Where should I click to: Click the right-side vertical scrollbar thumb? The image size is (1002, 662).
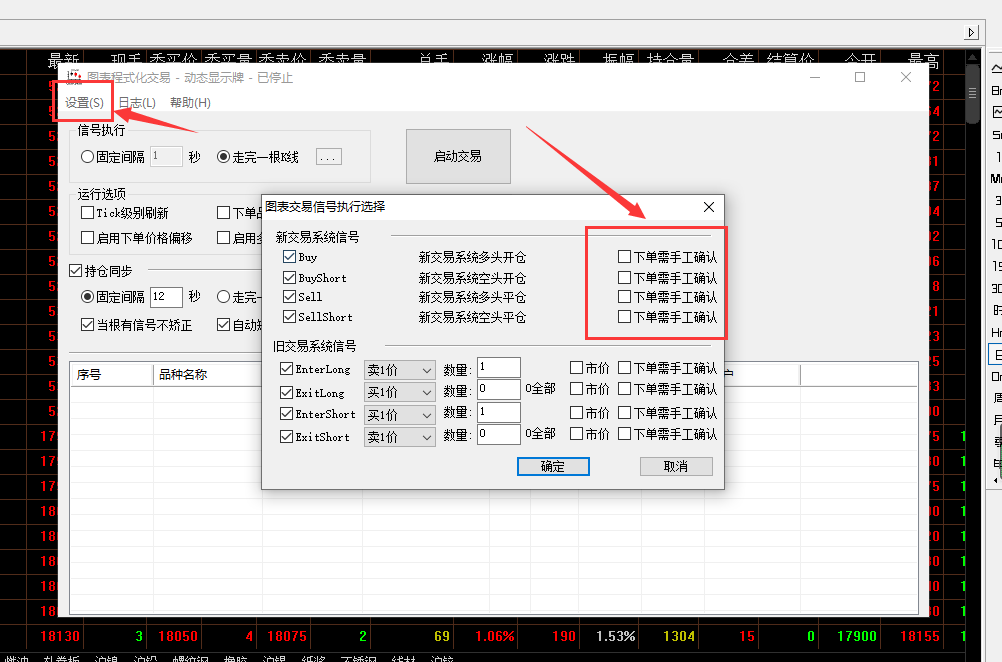[973, 95]
